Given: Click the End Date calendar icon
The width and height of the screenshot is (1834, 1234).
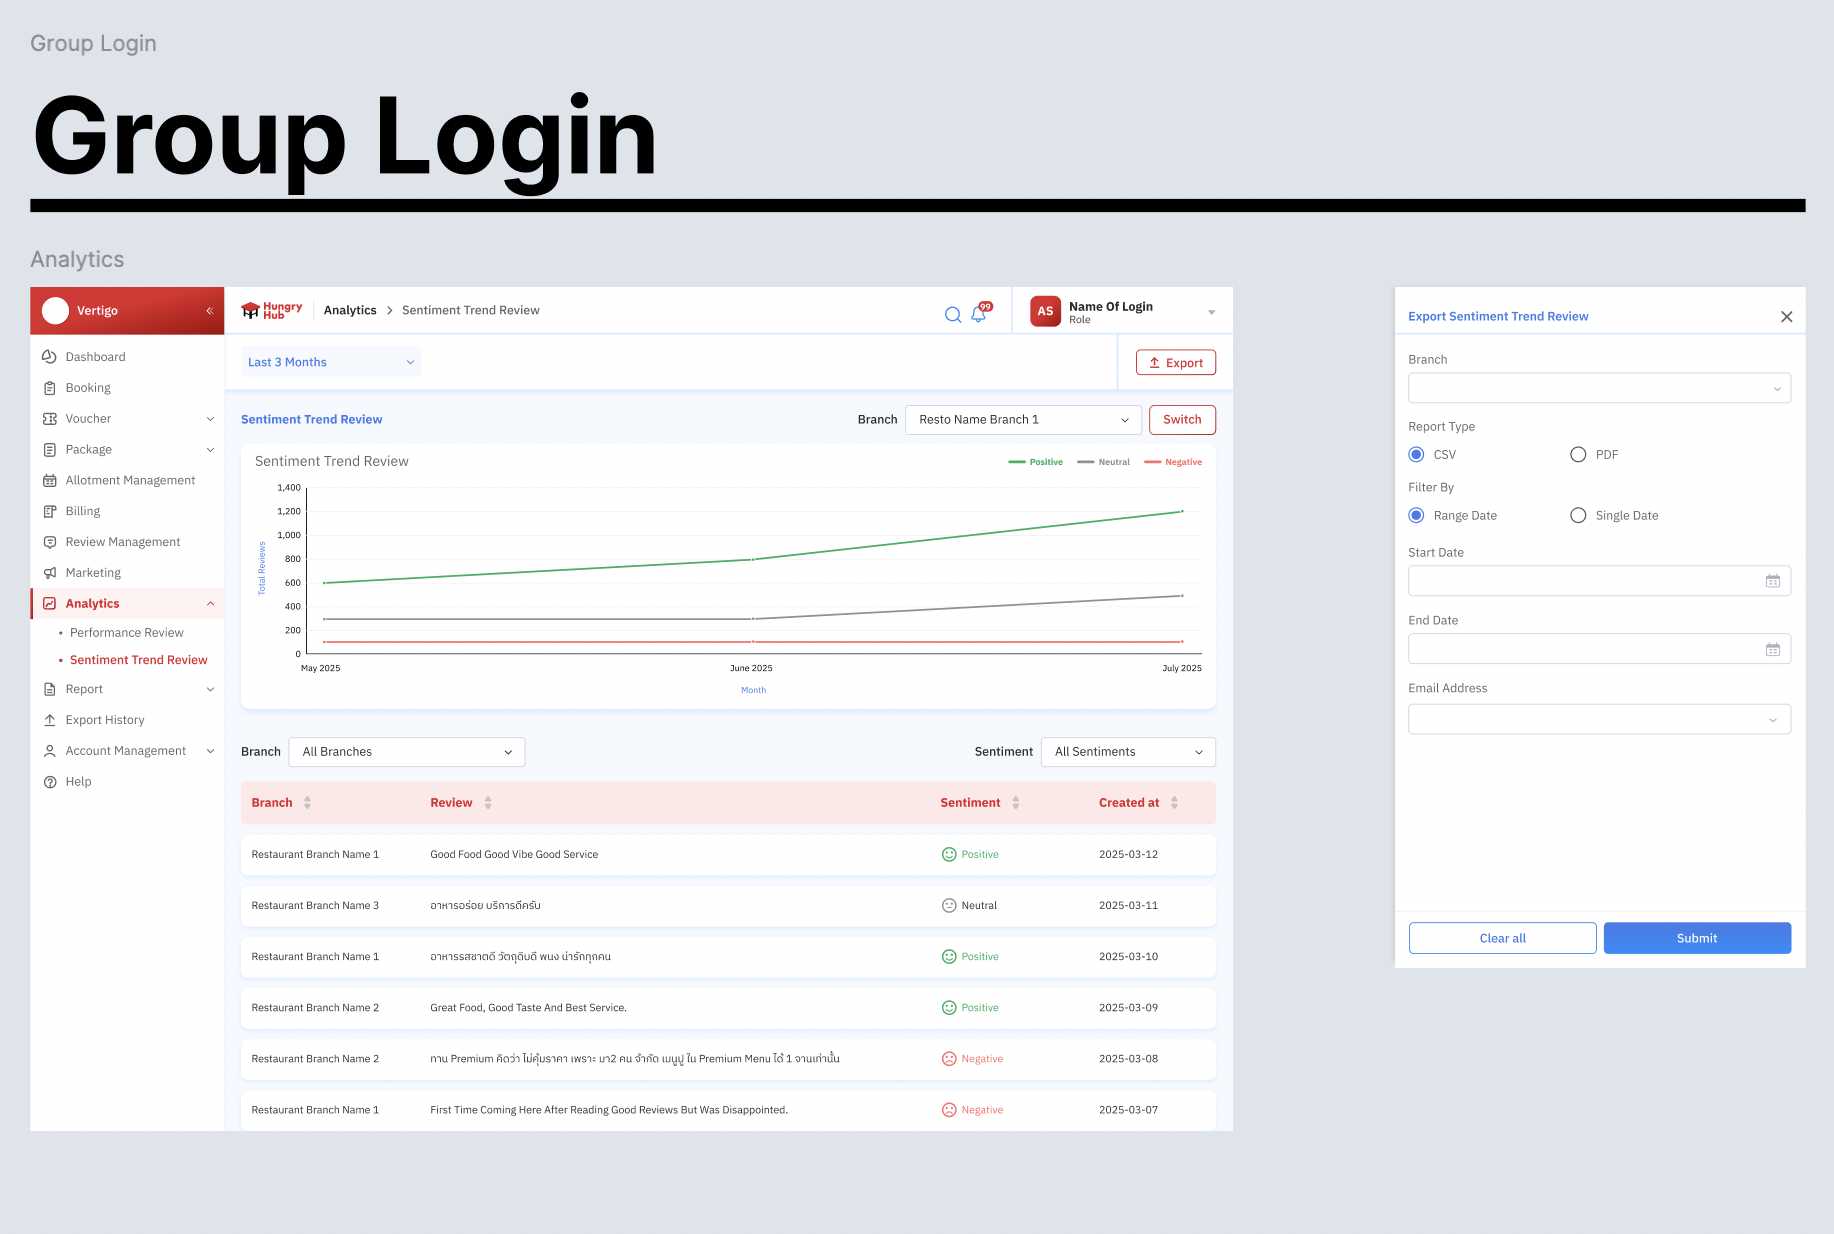Looking at the screenshot, I should tap(1772, 650).
